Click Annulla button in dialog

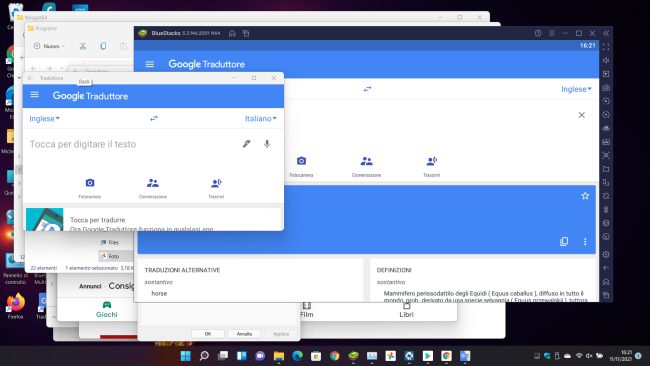coord(244,334)
